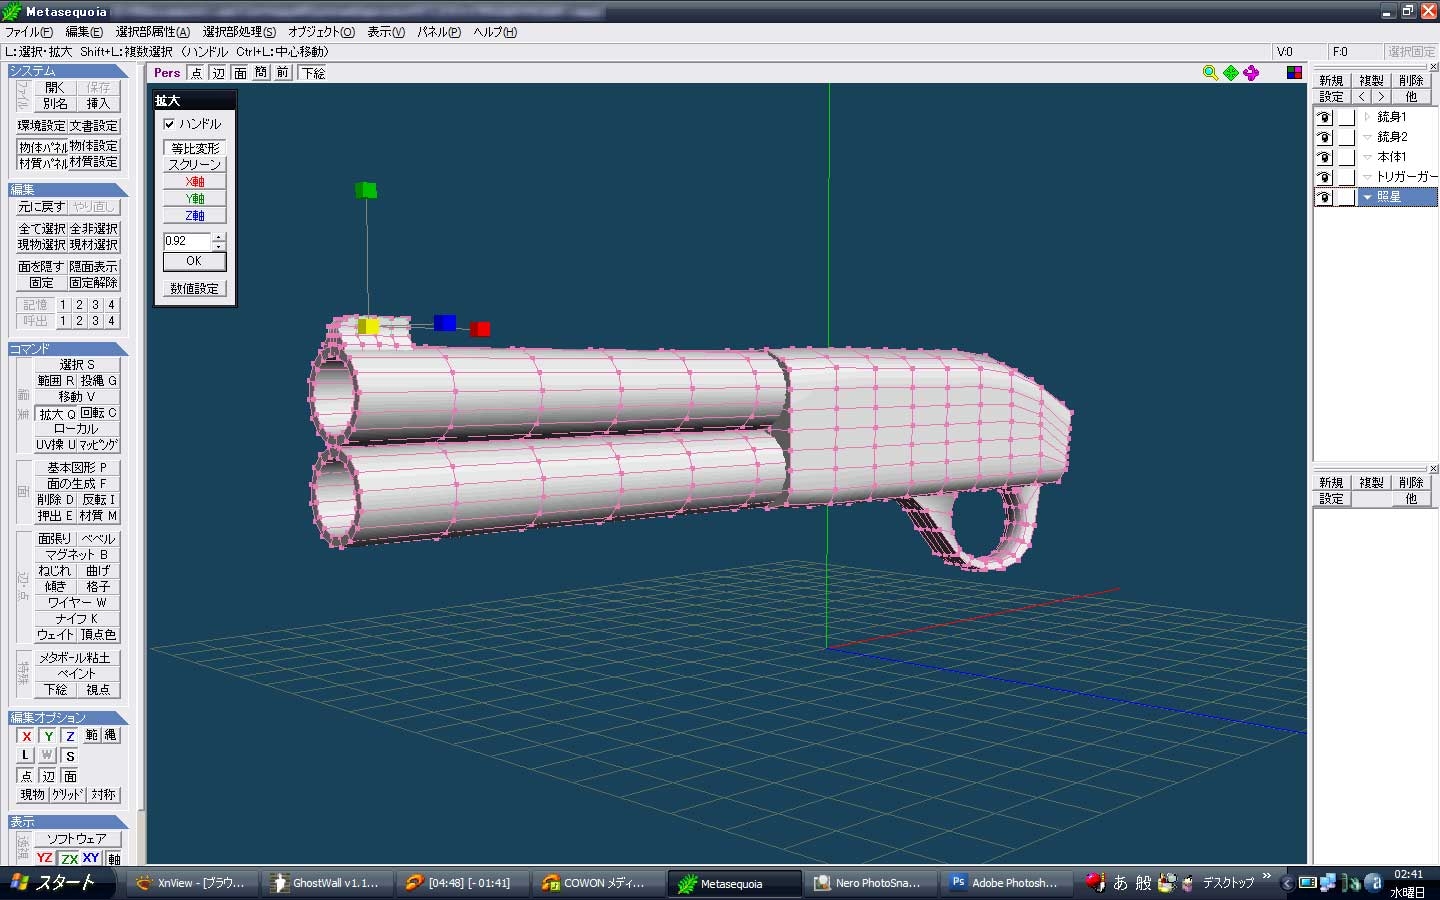Image resolution: width=1440 pixels, height=900 pixels.
Task: Collapse the トリガーガード object triangle
Action: click(1367, 177)
